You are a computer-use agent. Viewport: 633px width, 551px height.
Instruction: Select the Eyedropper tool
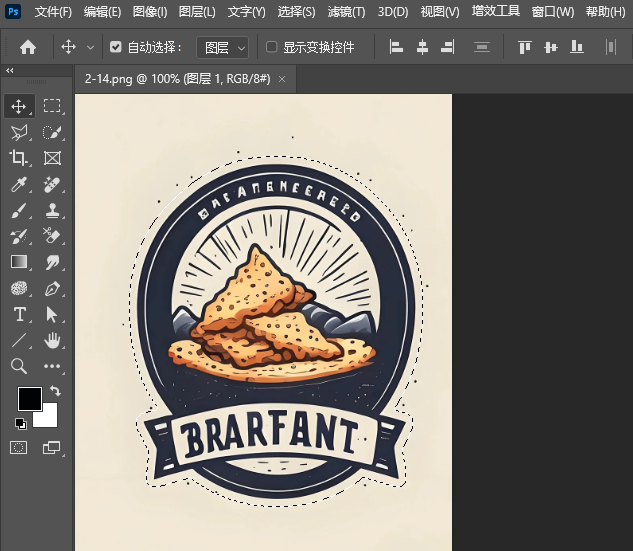[x=19, y=184]
